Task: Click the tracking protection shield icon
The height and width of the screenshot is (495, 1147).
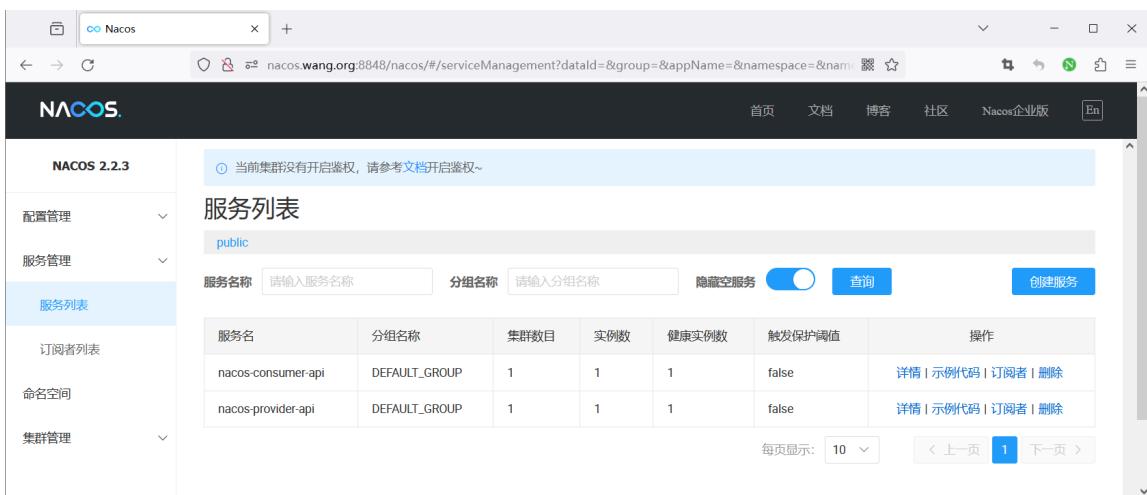Action: (205, 65)
